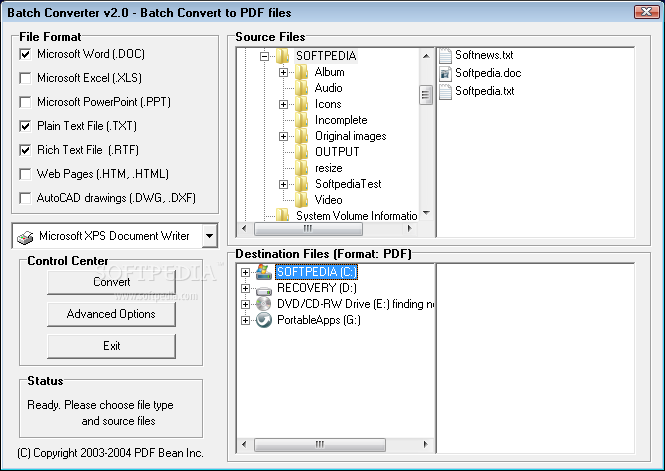This screenshot has width=665, height=471.
Task: Uncheck Plain Text File (.TXT)
Action: (x=25, y=126)
